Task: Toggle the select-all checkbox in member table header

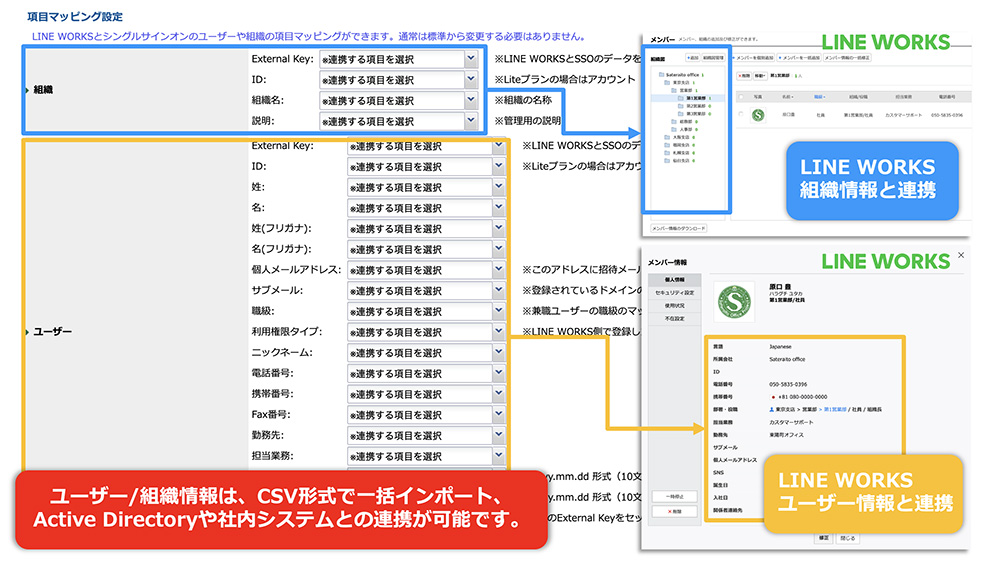Action: point(741,97)
